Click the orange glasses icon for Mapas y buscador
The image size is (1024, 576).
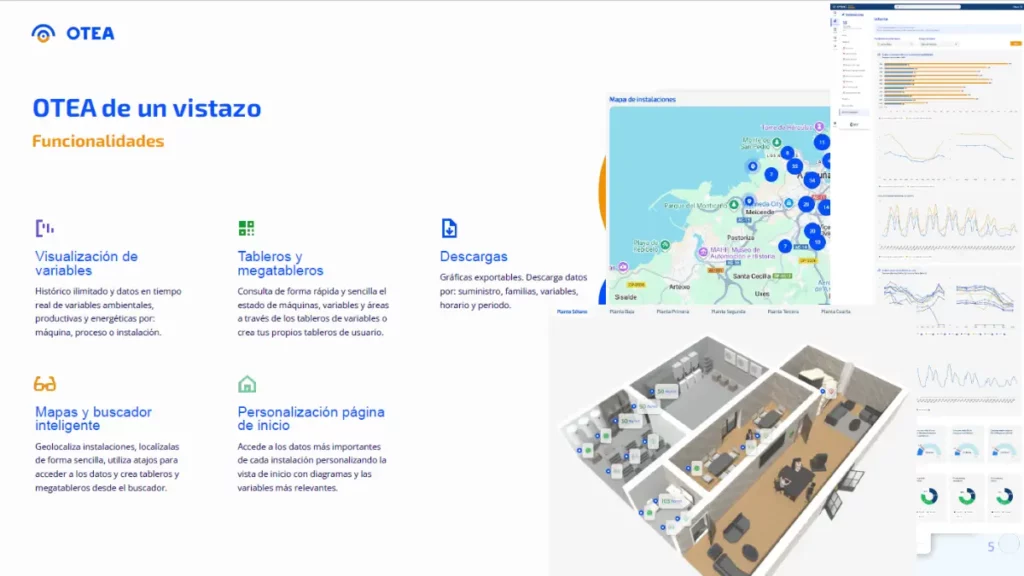[x=45, y=384]
